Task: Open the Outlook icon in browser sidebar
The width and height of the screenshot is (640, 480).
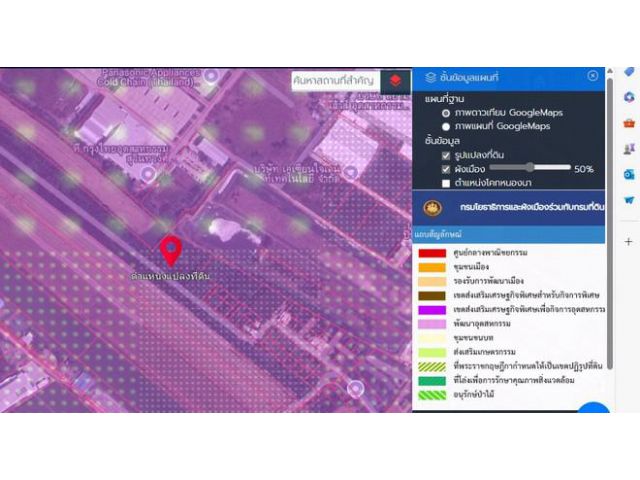Action: click(x=629, y=174)
